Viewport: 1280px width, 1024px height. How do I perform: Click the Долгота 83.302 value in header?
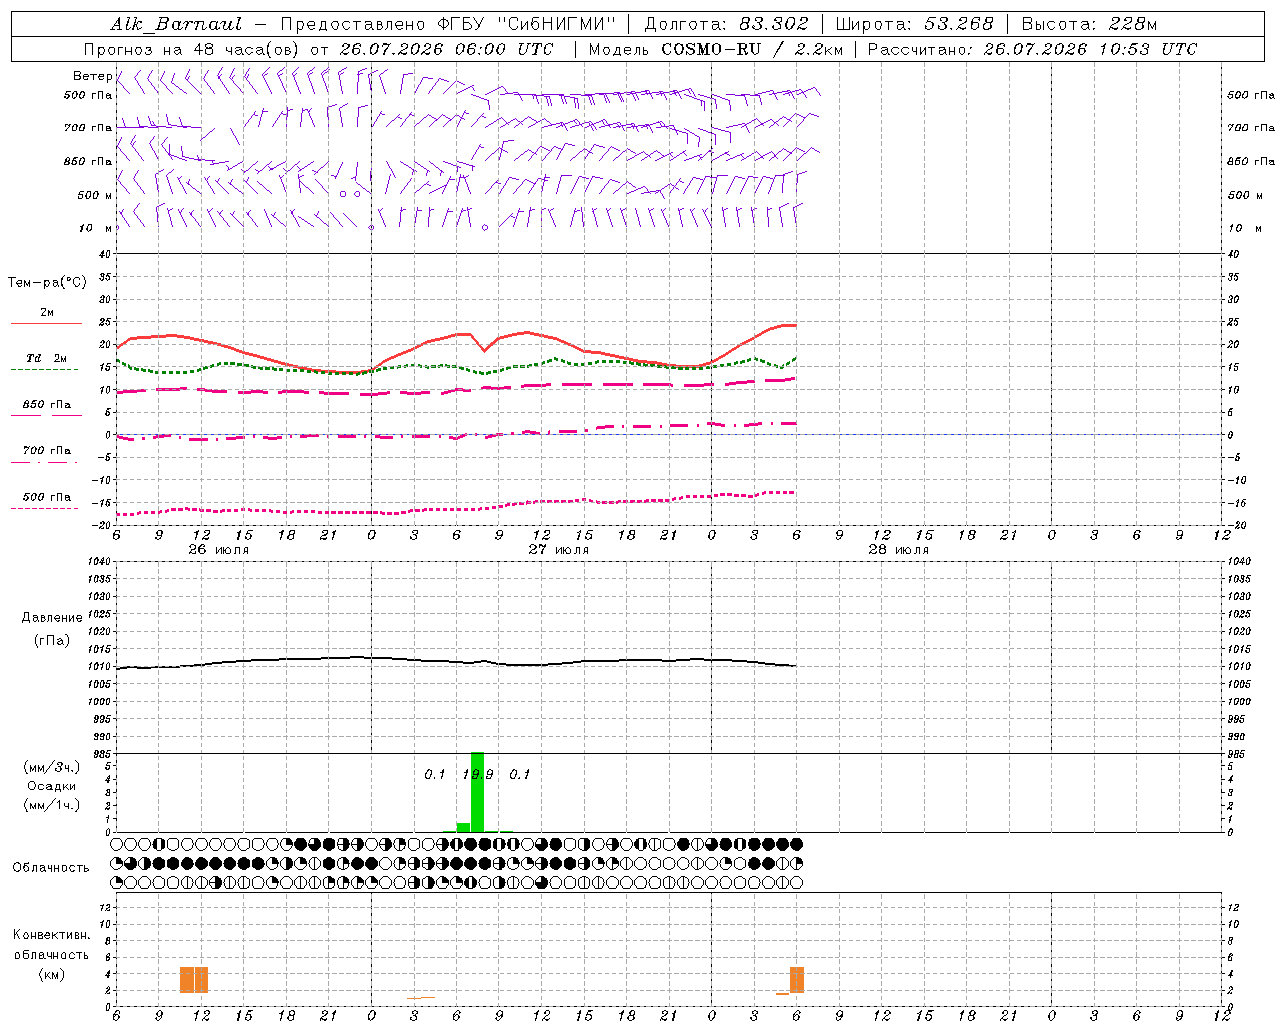click(725, 24)
